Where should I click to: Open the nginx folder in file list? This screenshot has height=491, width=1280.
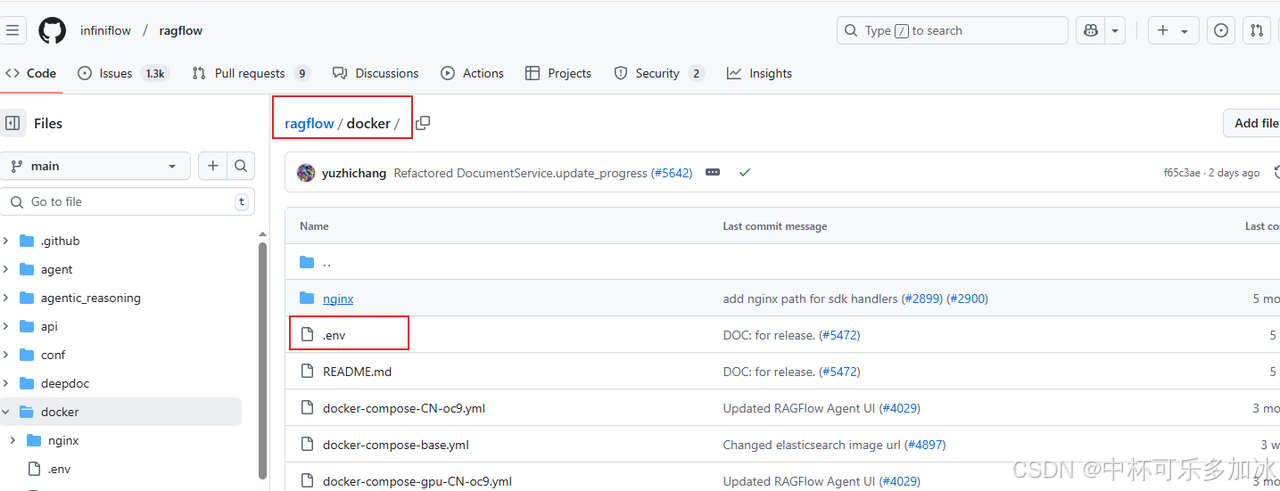point(338,298)
